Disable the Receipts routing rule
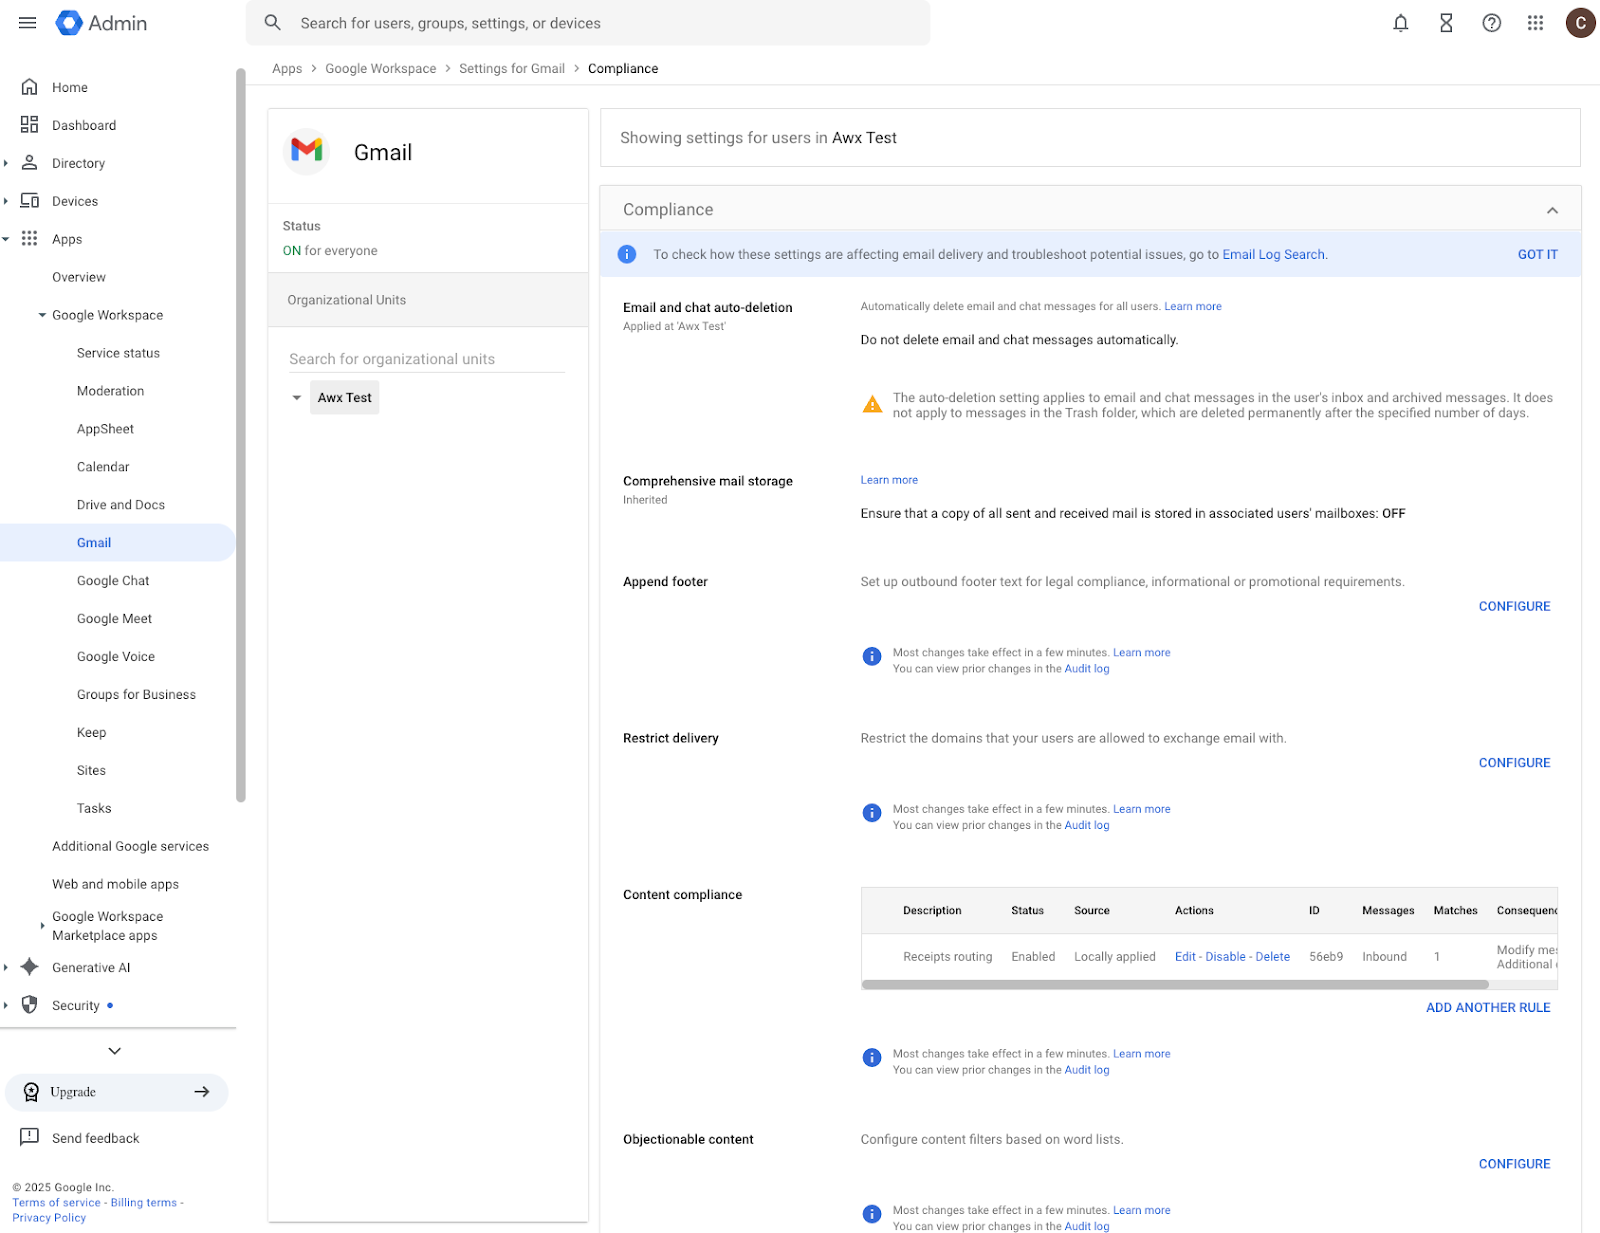 (1225, 957)
